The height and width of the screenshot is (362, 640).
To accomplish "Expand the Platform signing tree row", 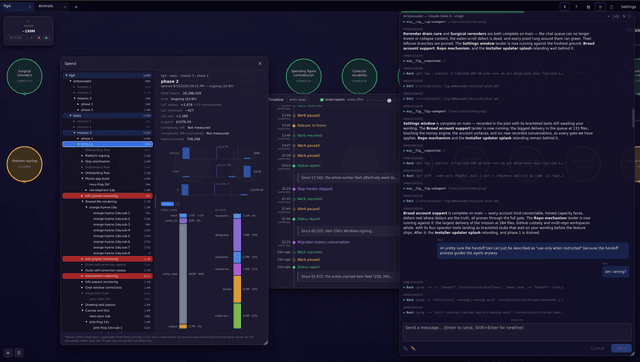I will [82, 155].
